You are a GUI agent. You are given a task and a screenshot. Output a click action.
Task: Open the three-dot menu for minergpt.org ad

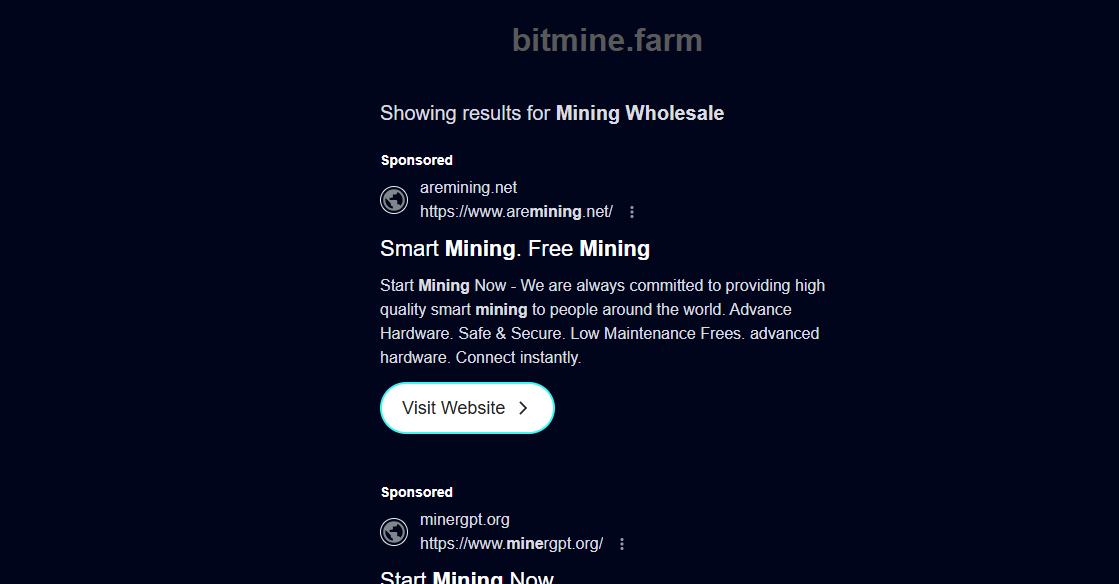tap(622, 544)
